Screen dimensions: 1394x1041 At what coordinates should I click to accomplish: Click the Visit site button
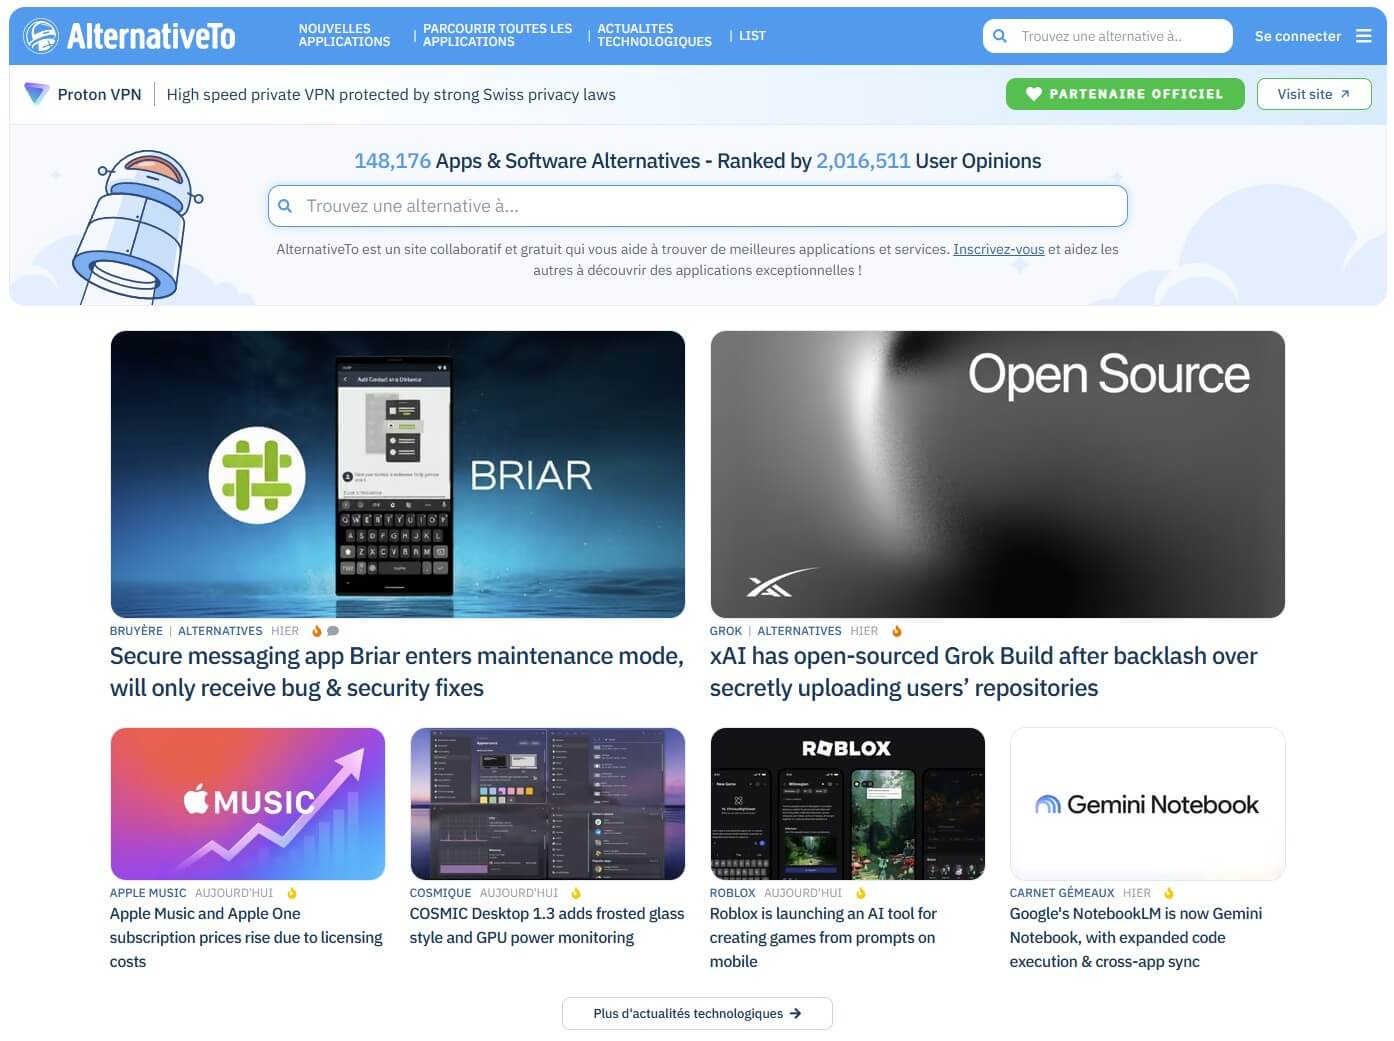(x=1314, y=94)
